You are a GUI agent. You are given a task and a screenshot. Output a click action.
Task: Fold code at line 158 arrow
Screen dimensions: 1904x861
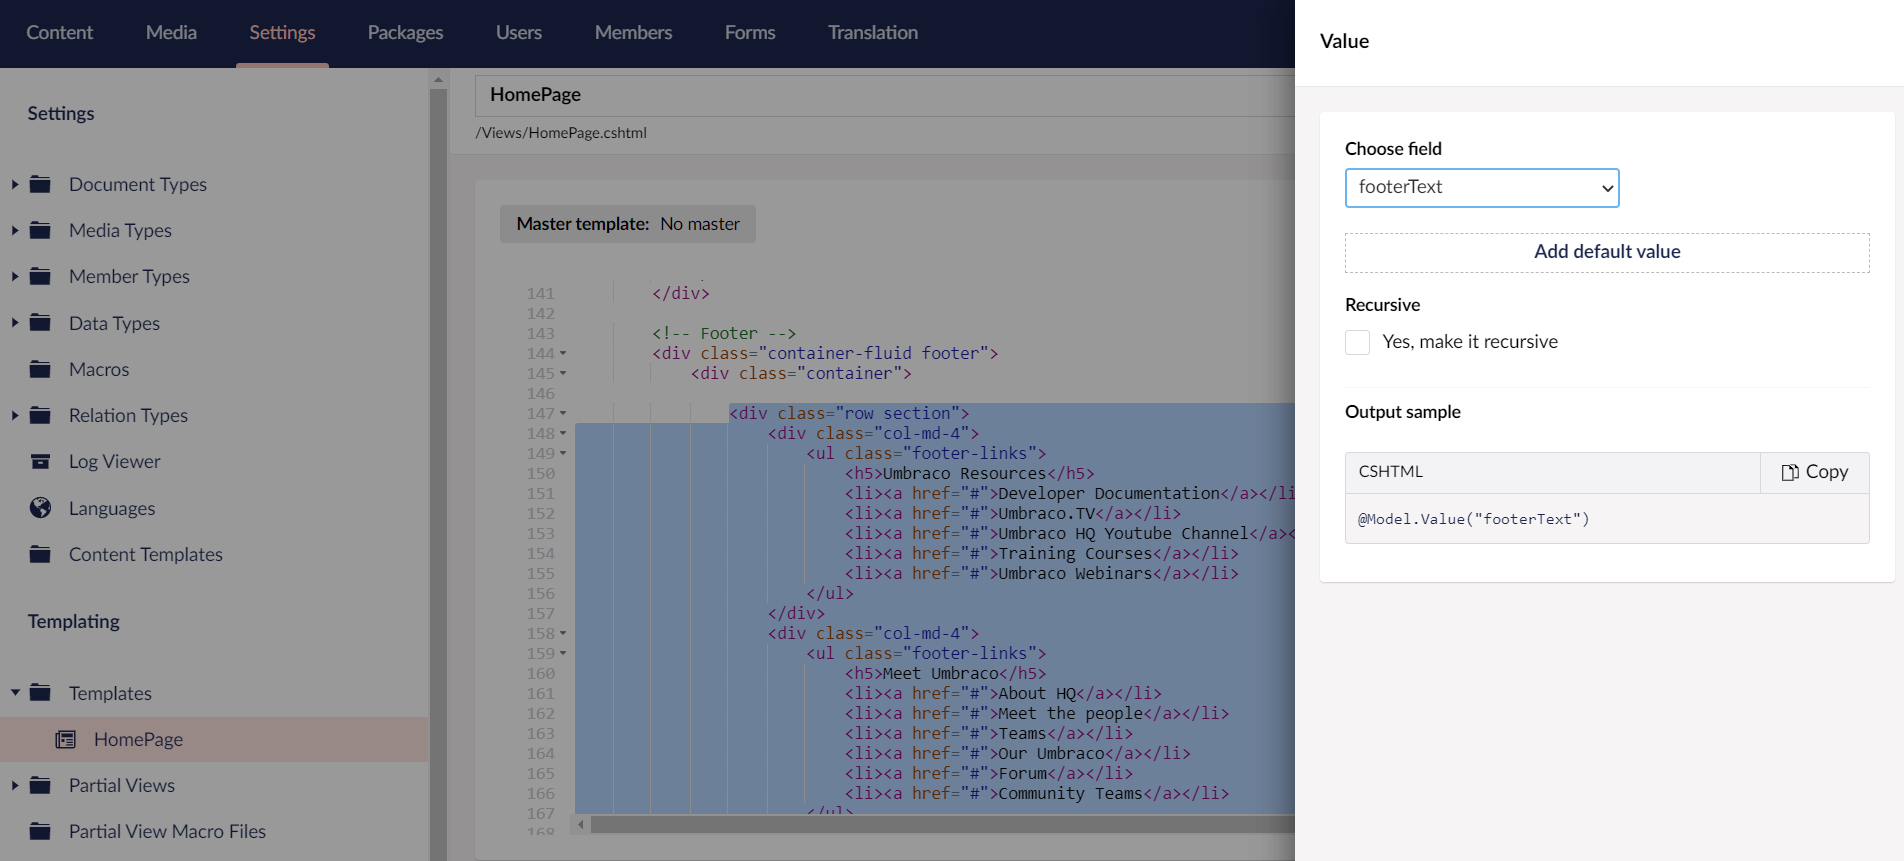(x=563, y=633)
